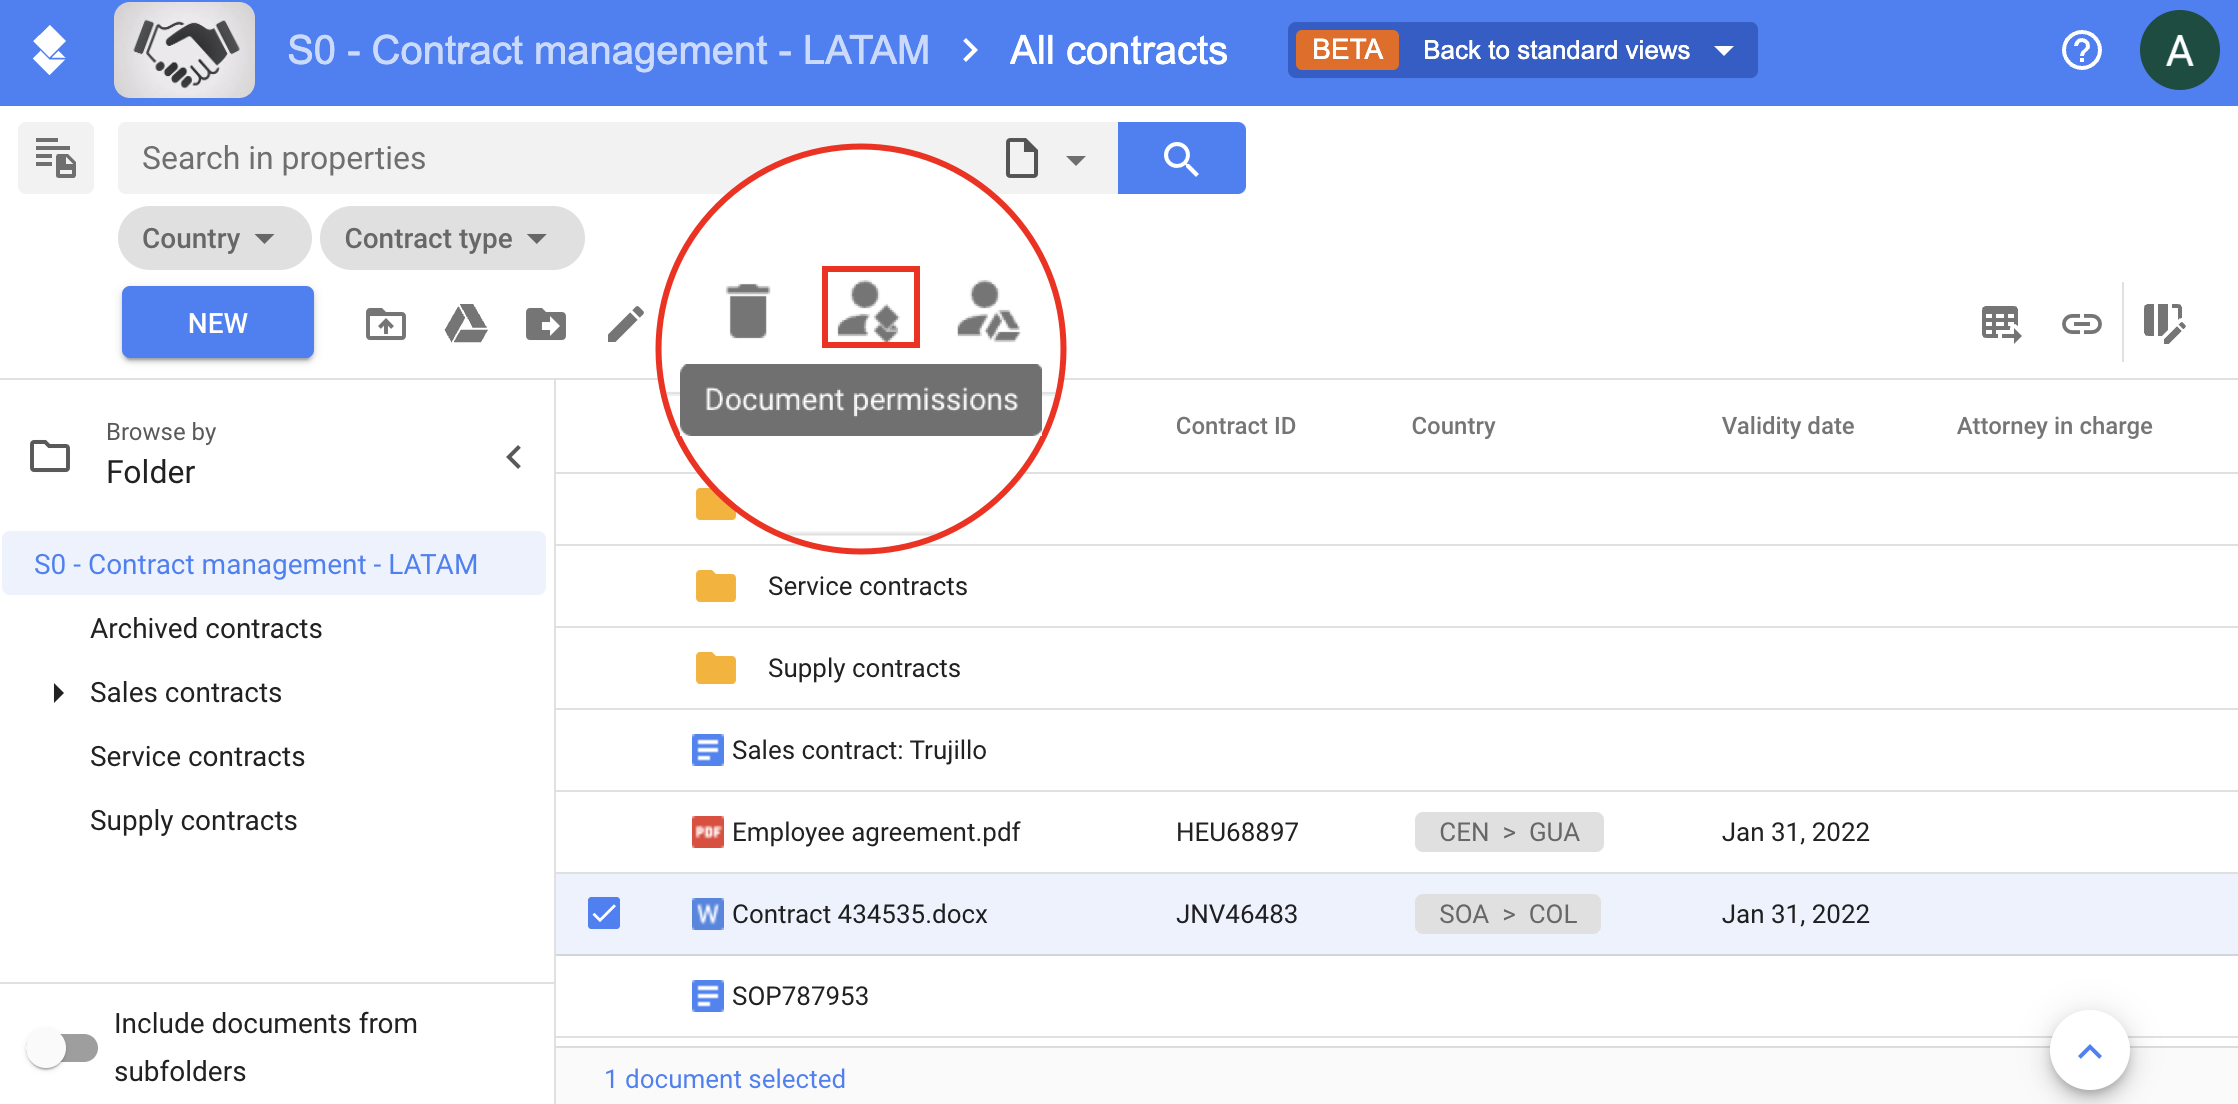Uncheck the Contract 434535.docx checkbox

[x=604, y=913]
